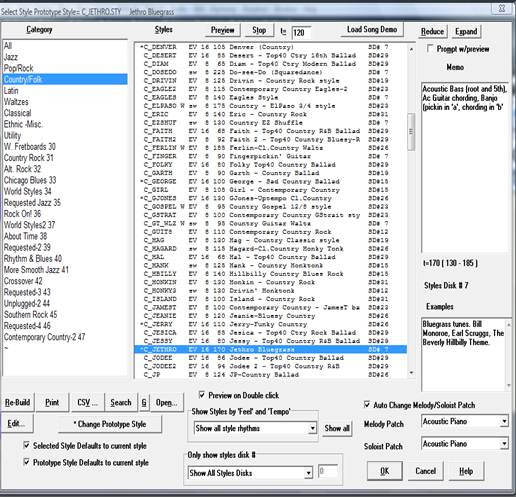The height and width of the screenshot is (497, 516).
Task: Click the Expand button
Action: tap(466, 32)
